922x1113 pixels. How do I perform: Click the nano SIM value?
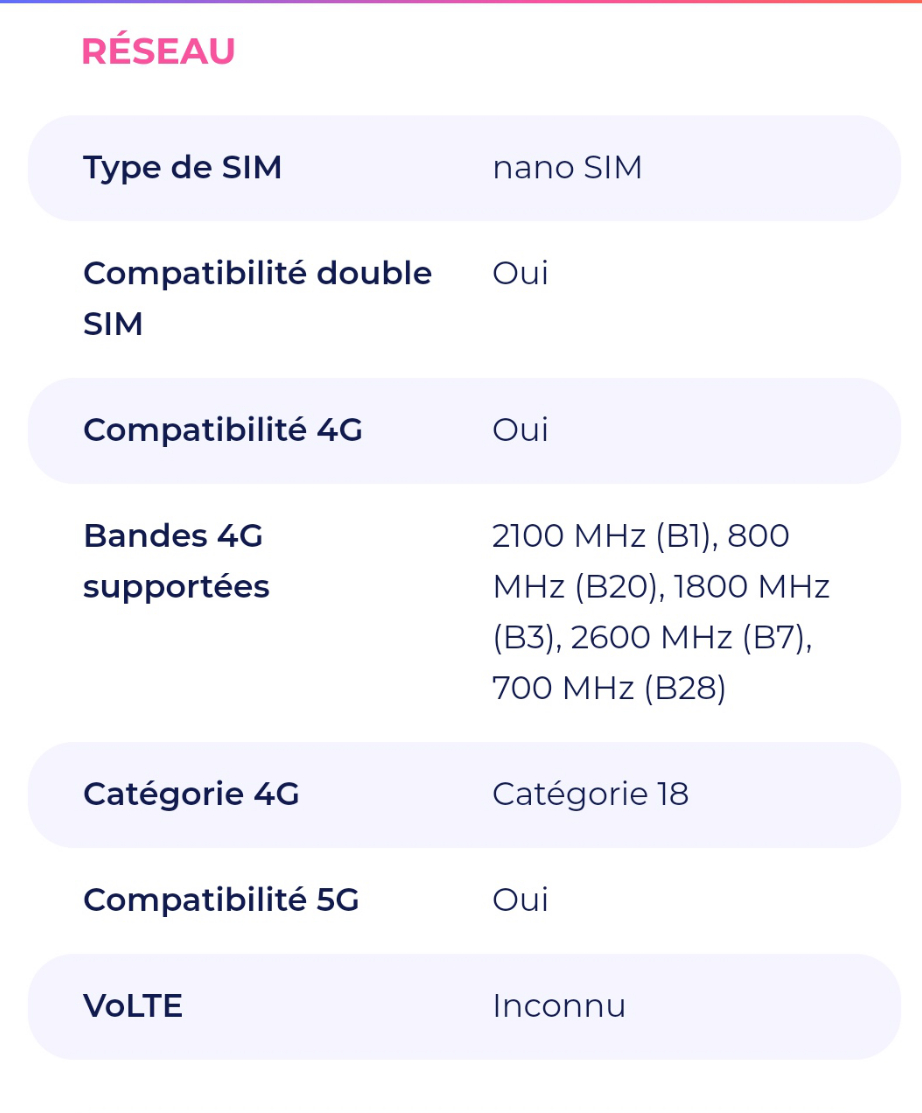567,168
